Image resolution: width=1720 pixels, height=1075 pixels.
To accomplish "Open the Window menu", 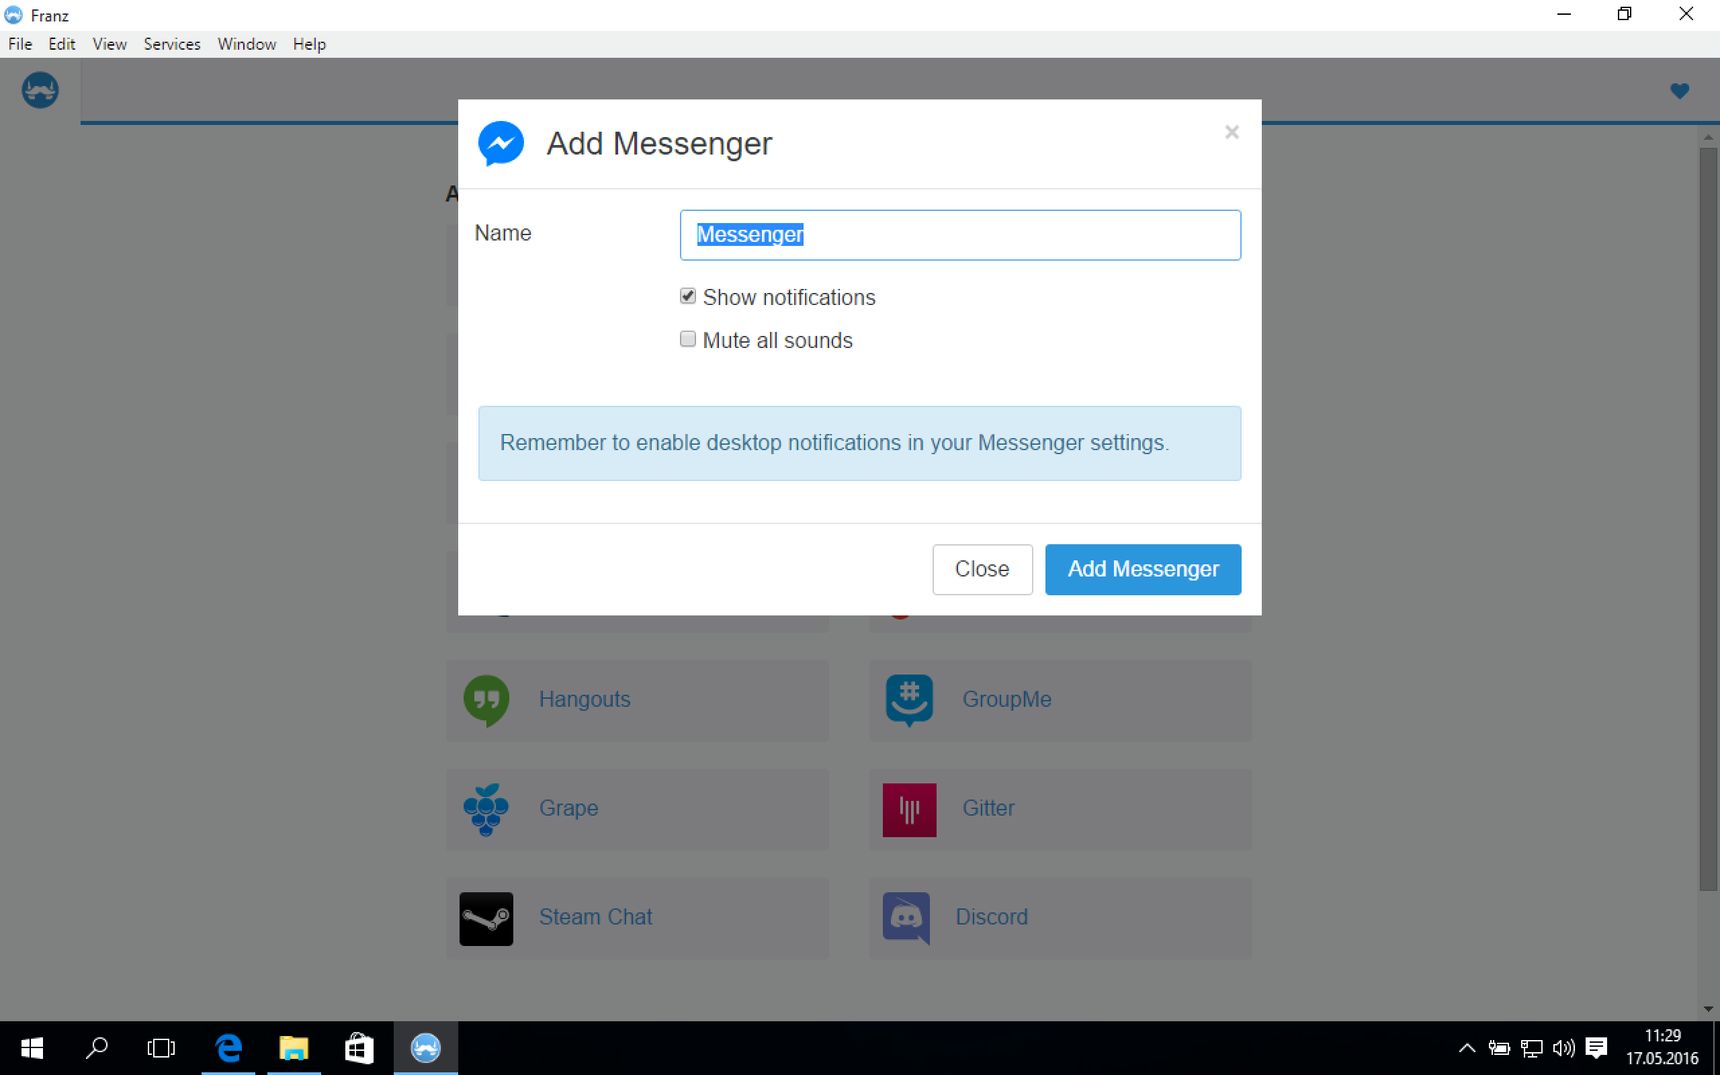I will (x=246, y=44).
